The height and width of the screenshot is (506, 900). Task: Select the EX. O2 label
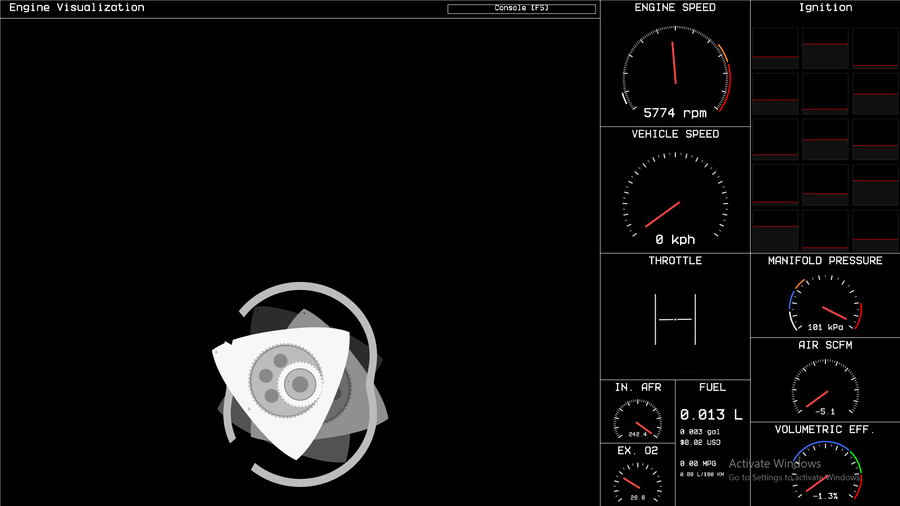[638, 451]
